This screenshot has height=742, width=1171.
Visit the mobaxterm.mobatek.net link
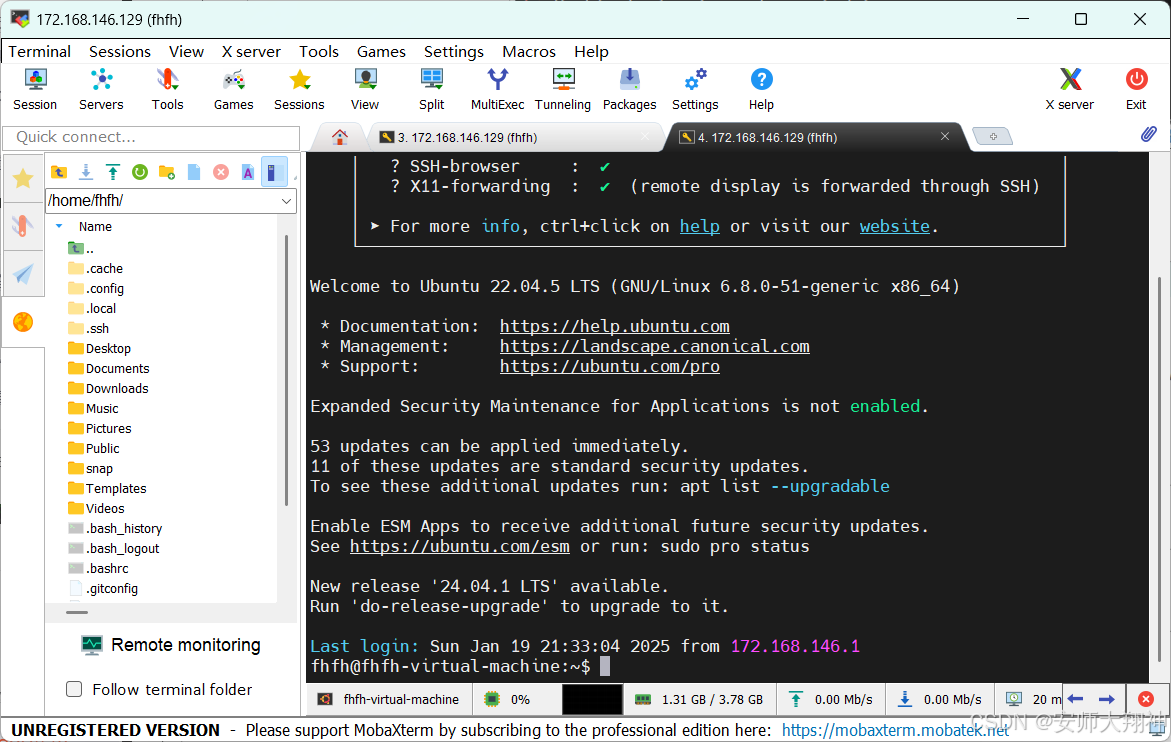895,729
